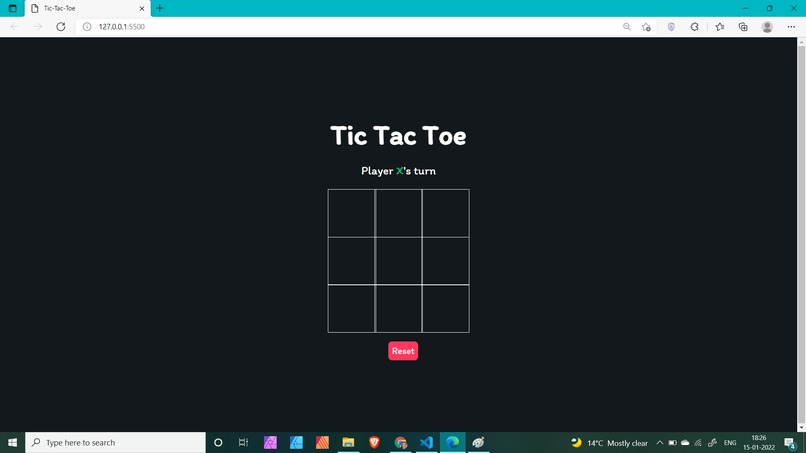Open the network Wi-Fi tray icon

coord(698,443)
